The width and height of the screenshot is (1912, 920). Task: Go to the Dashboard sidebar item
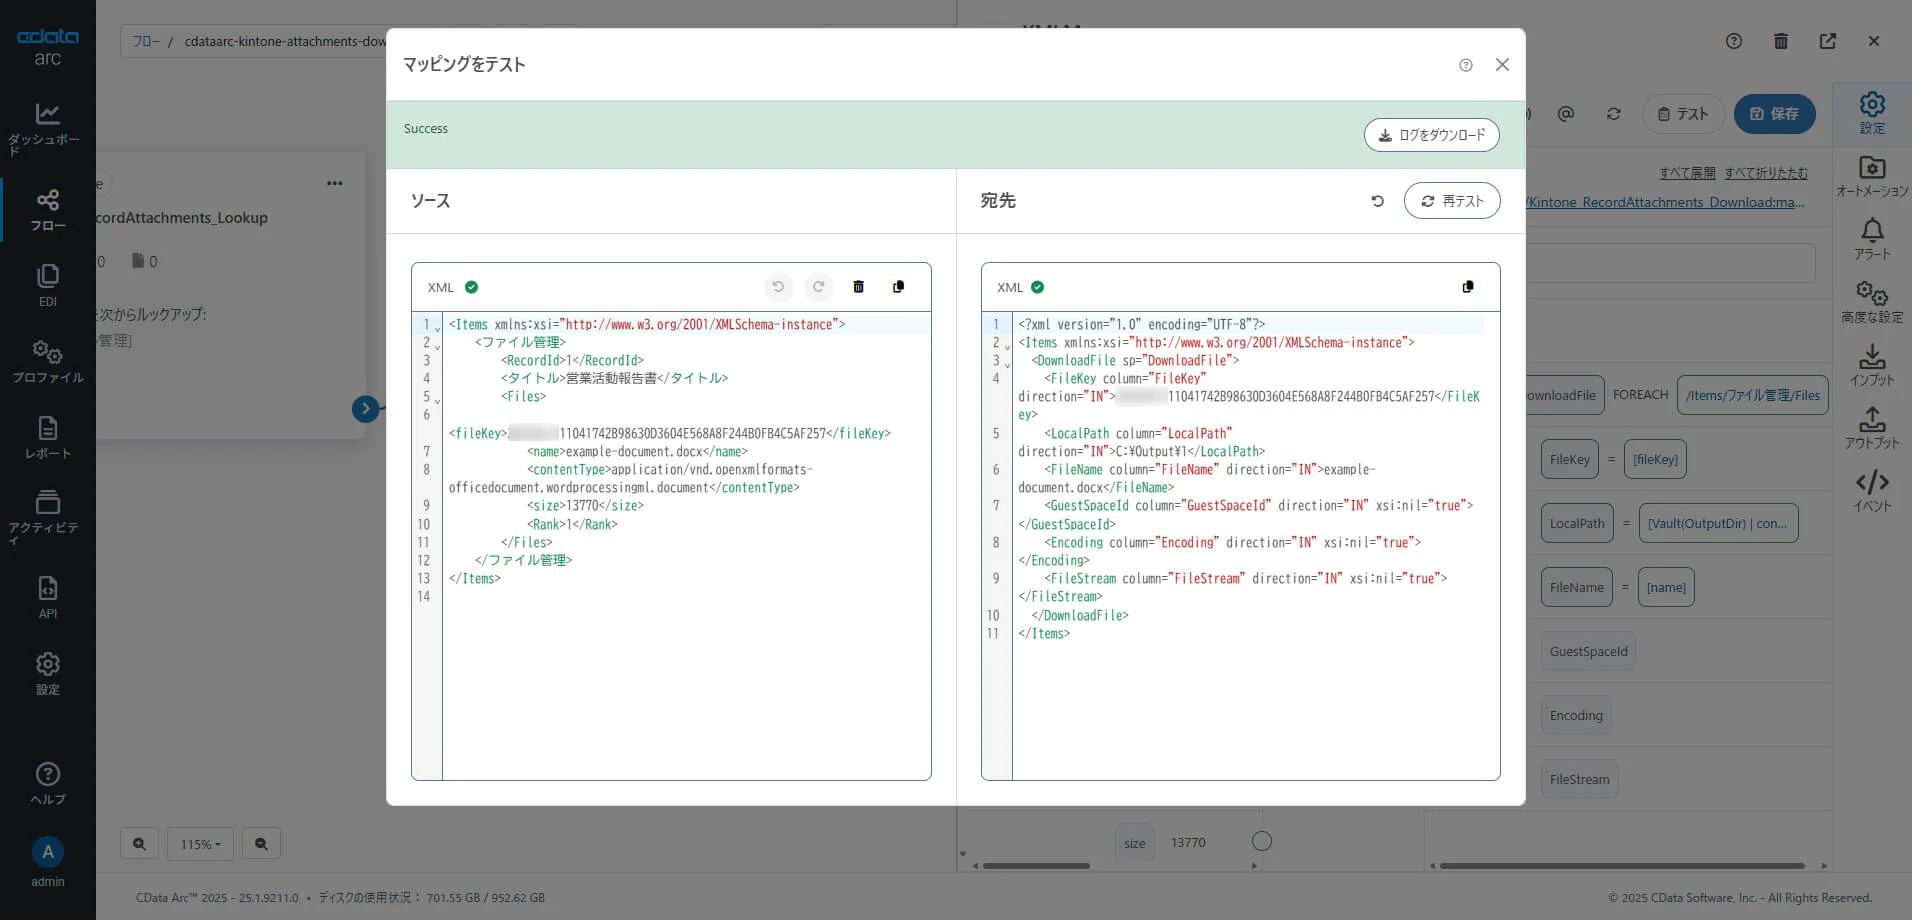point(47,127)
